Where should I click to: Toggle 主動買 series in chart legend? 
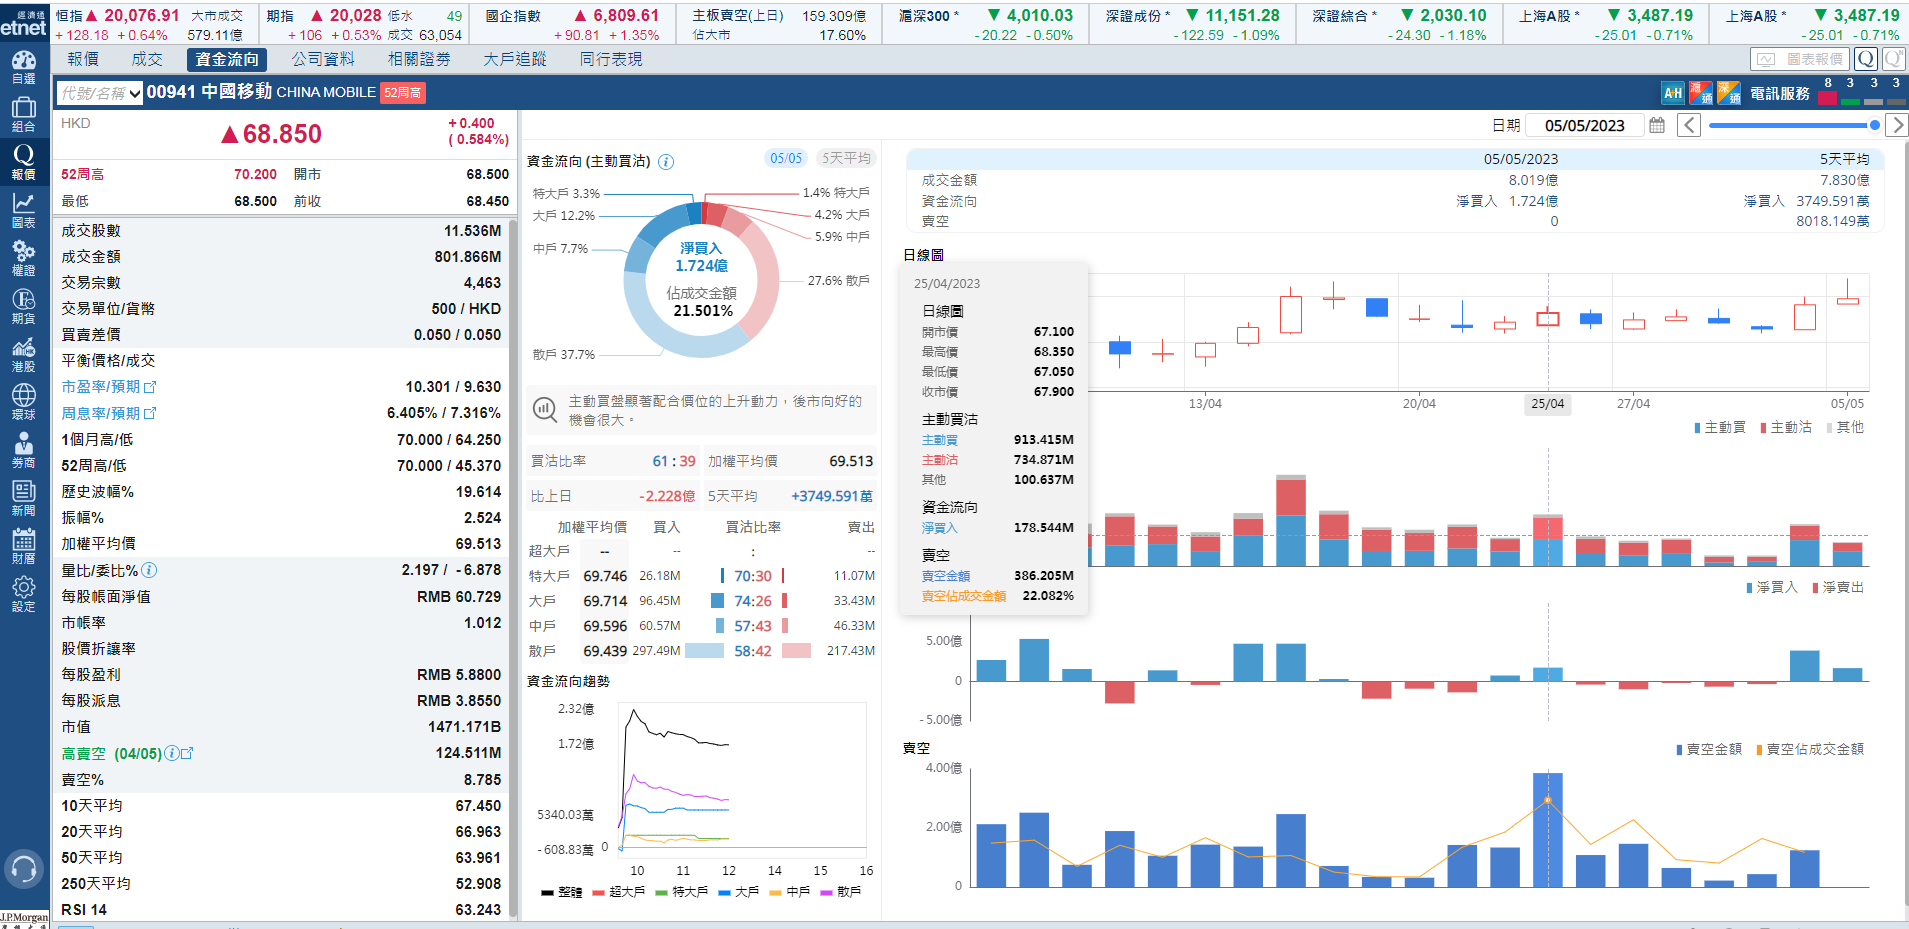1719,427
